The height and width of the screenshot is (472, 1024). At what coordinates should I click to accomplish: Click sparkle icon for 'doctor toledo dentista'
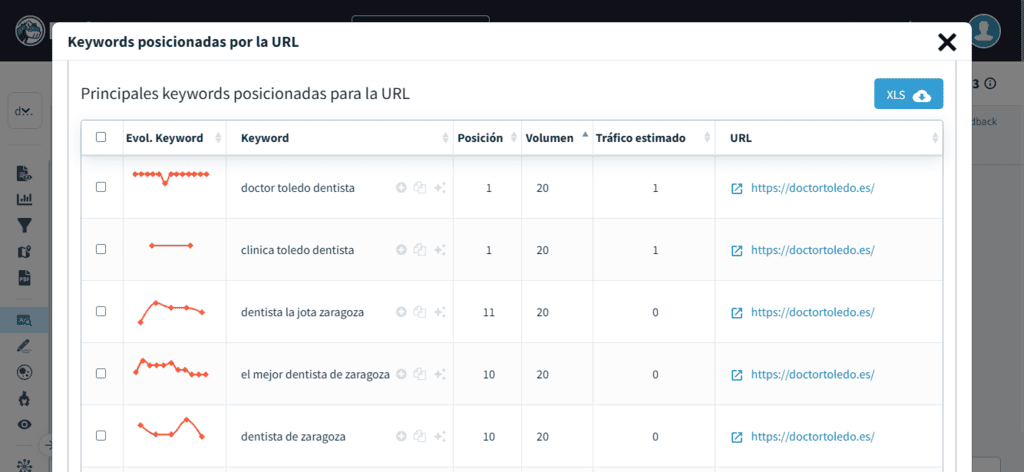[440, 188]
